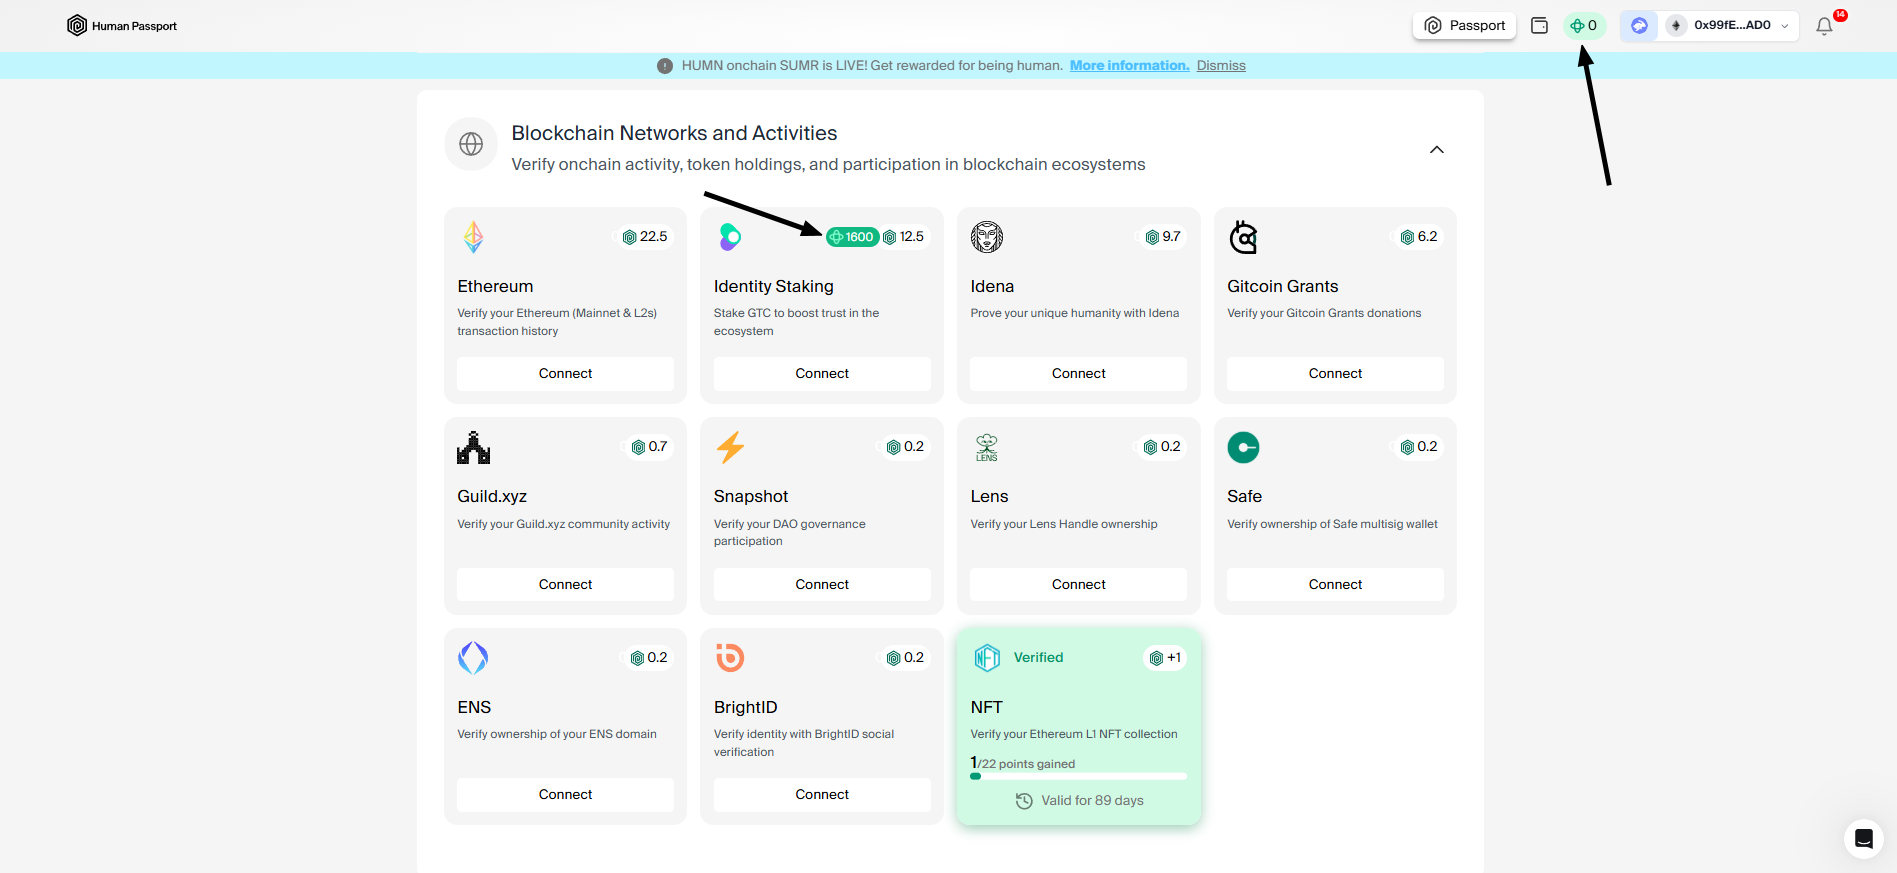Screen dimensions: 1897x873
Task: Click the Ethereum diamond logo
Action: pyautogui.click(x=473, y=237)
